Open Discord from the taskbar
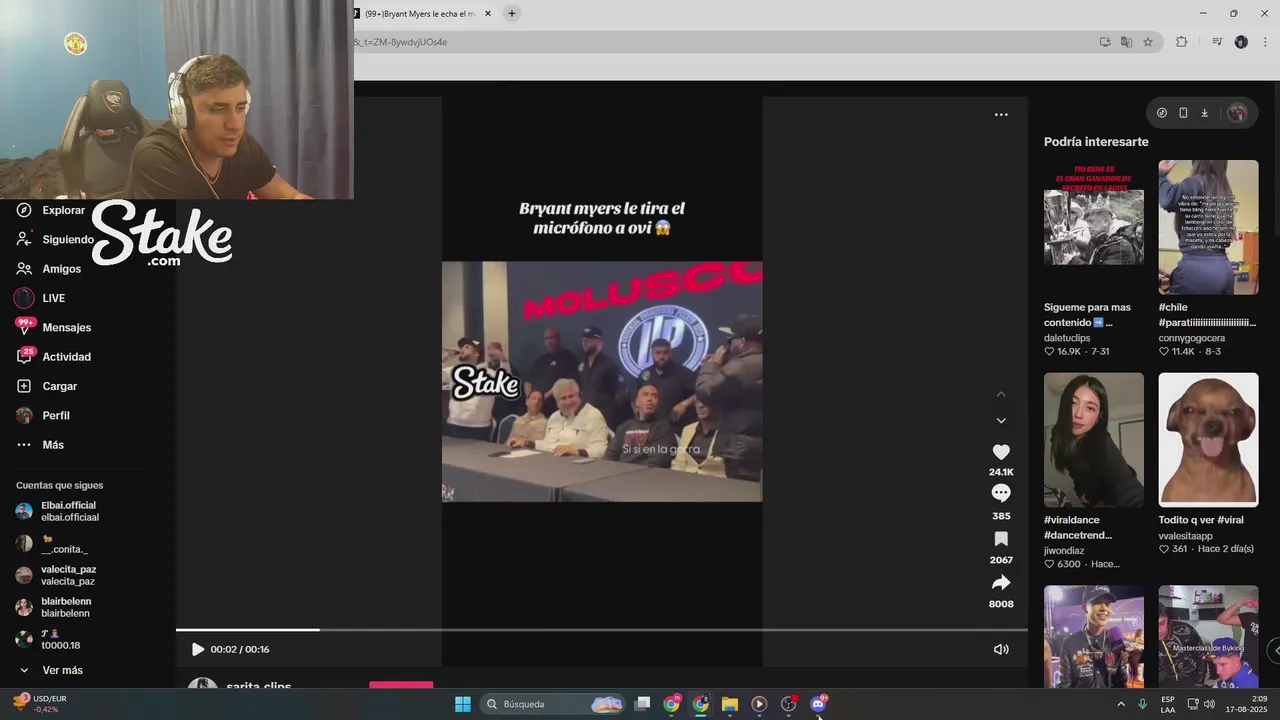The image size is (1280, 720). point(818,704)
